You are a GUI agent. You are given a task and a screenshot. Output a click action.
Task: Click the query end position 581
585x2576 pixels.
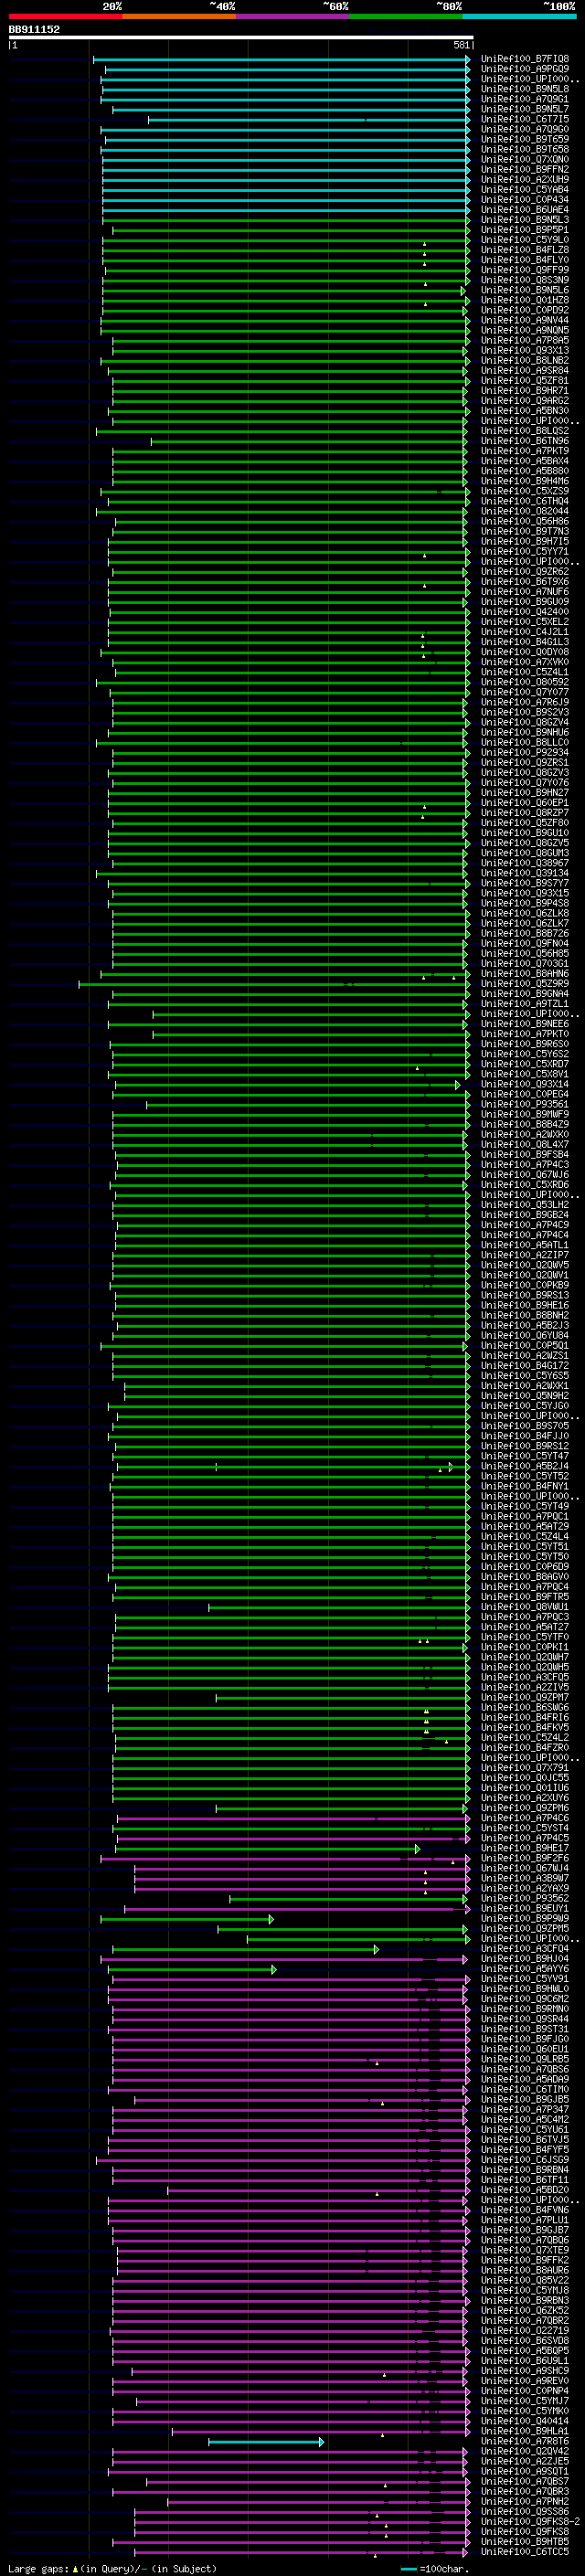pos(462,45)
